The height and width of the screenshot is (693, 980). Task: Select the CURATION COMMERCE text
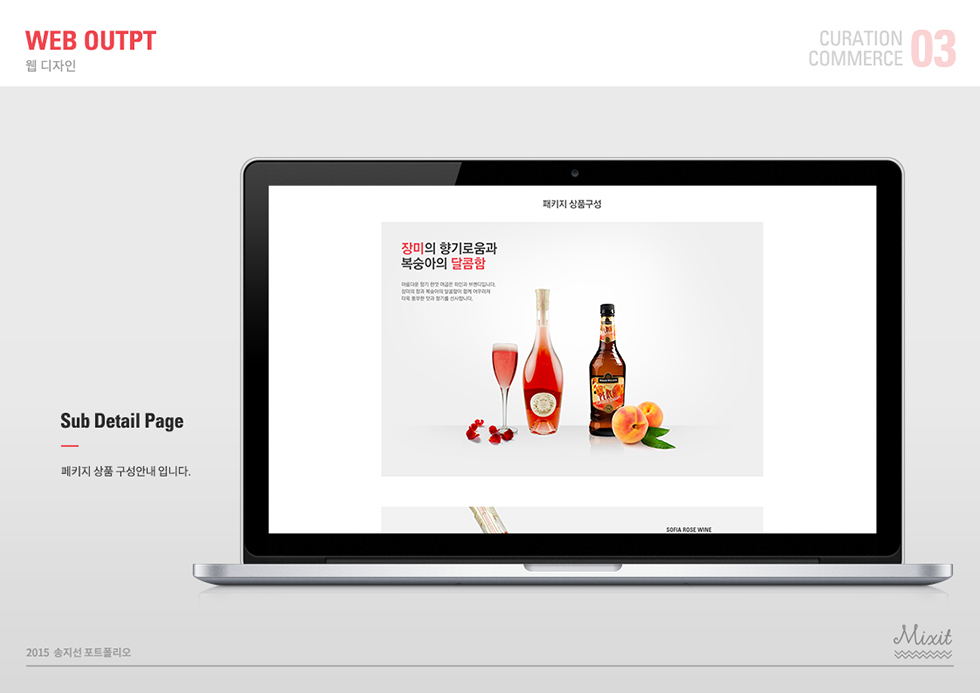tap(856, 49)
